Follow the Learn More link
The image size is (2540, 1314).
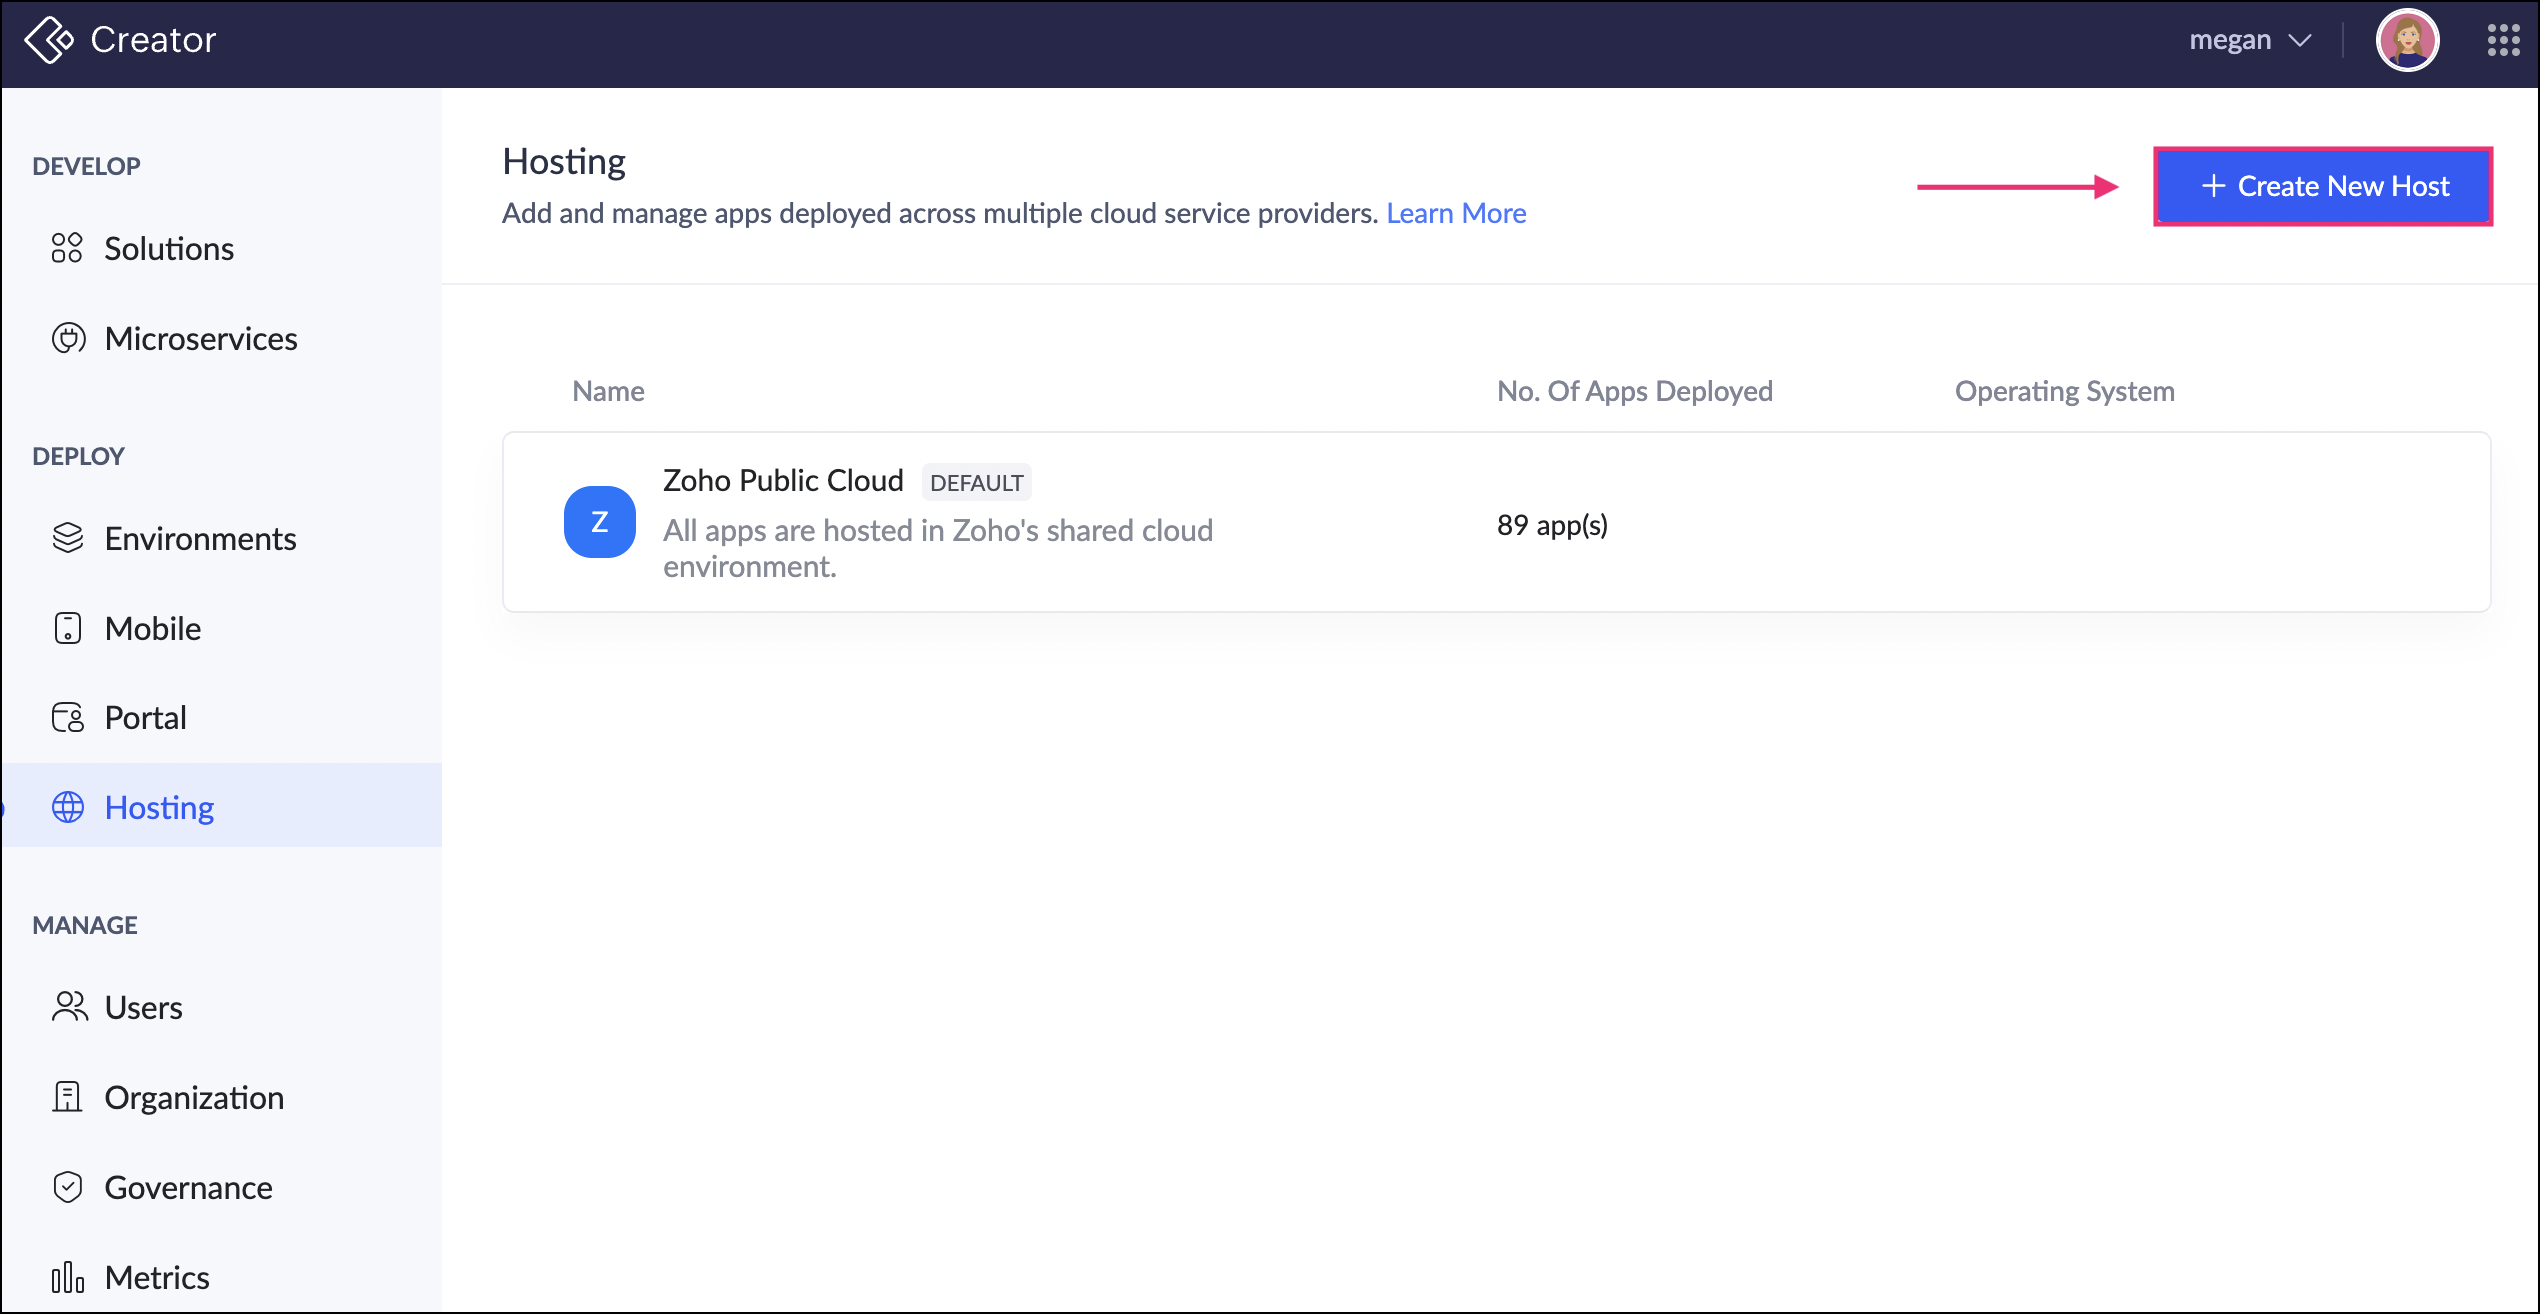pyautogui.click(x=1455, y=213)
